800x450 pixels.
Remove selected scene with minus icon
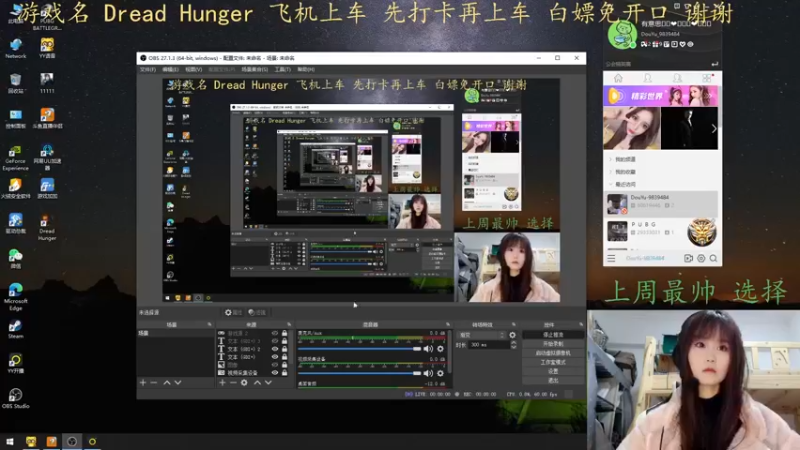coord(154,383)
